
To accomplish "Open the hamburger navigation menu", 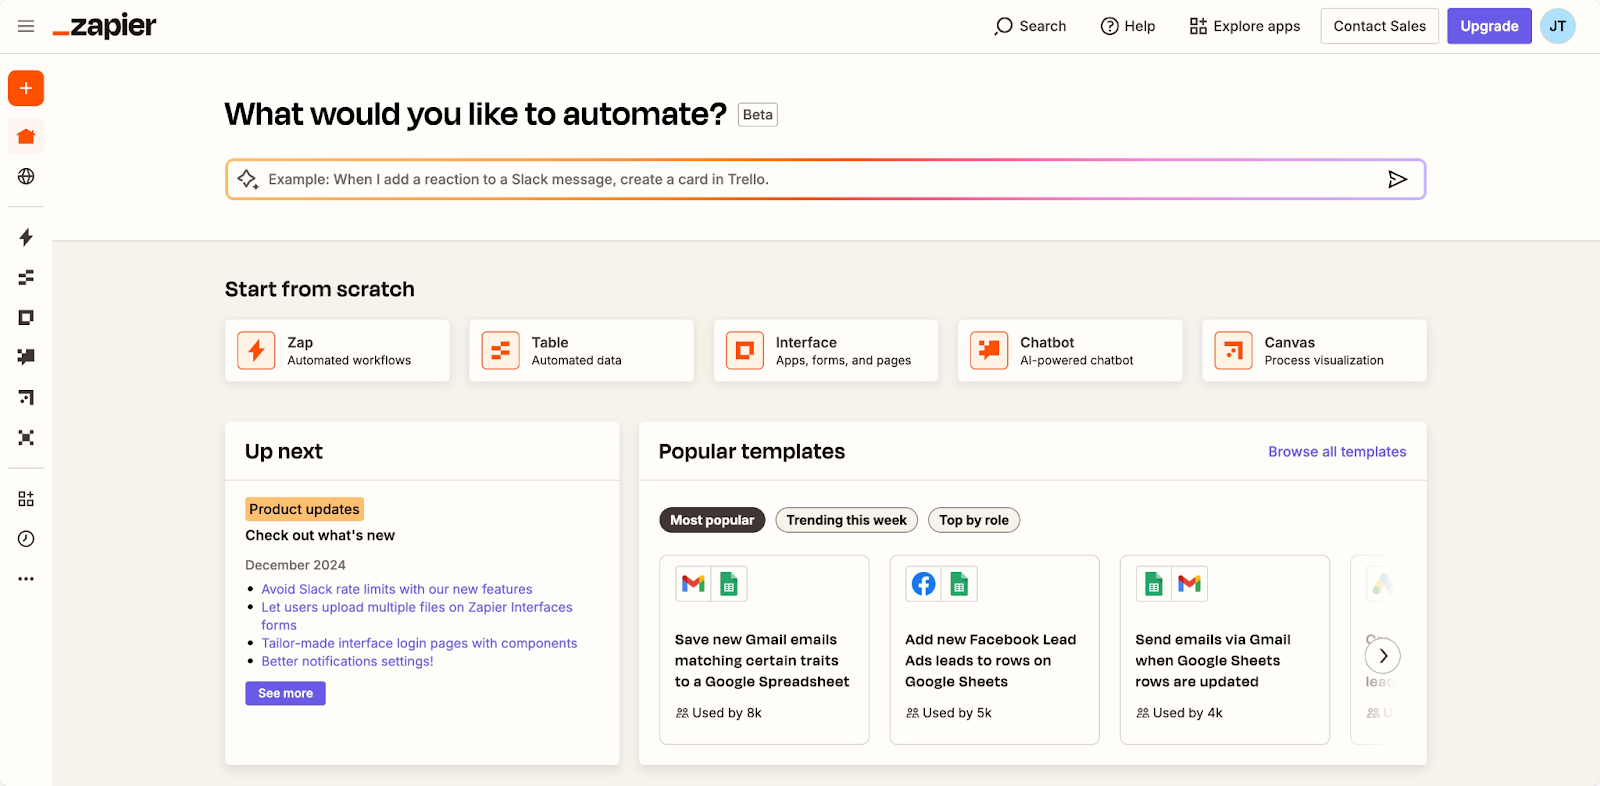I will point(26,26).
